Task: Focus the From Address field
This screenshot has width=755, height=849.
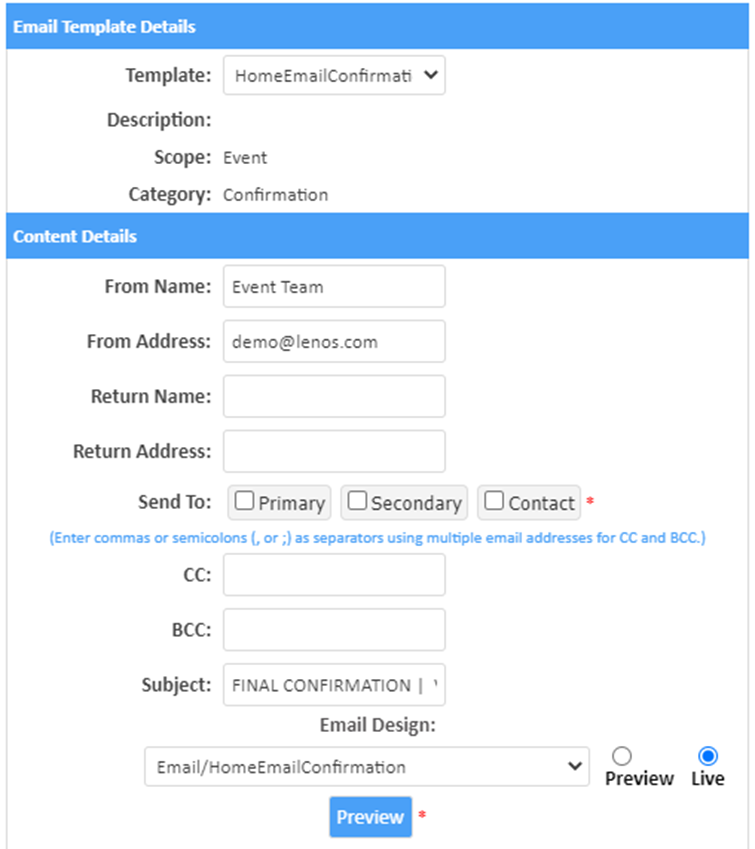Action: [x=334, y=342]
